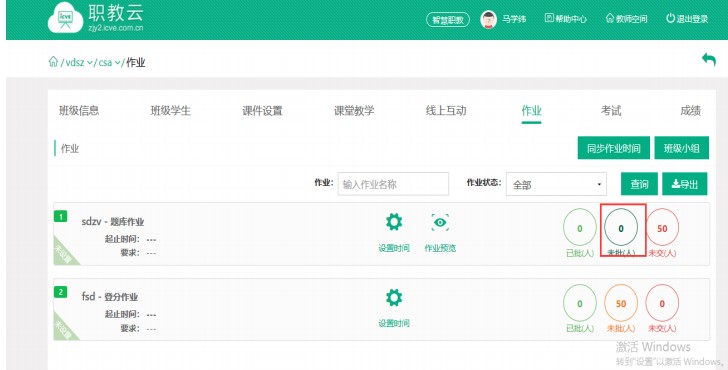Click the 导出 export button
Image resolution: width=728 pixels, height=370 pixels.
[x=685, y=184]
